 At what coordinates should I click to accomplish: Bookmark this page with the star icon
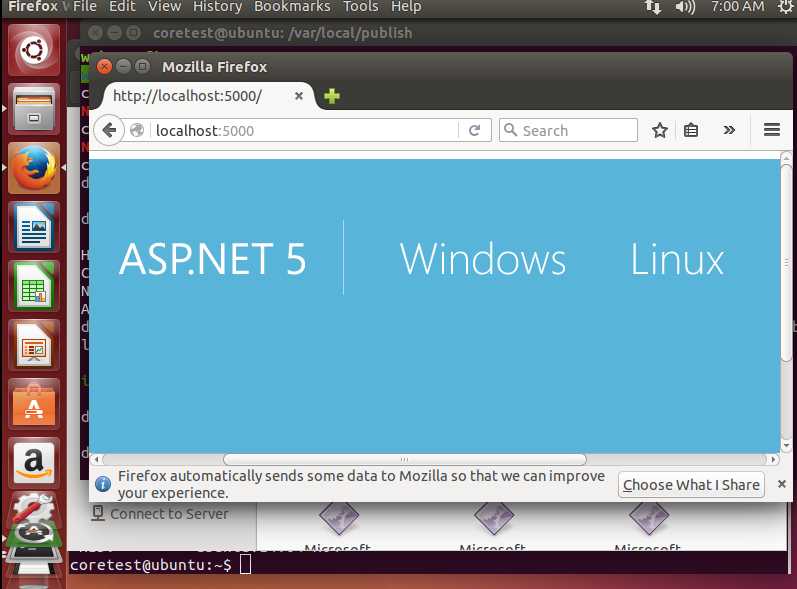(660, 131)
